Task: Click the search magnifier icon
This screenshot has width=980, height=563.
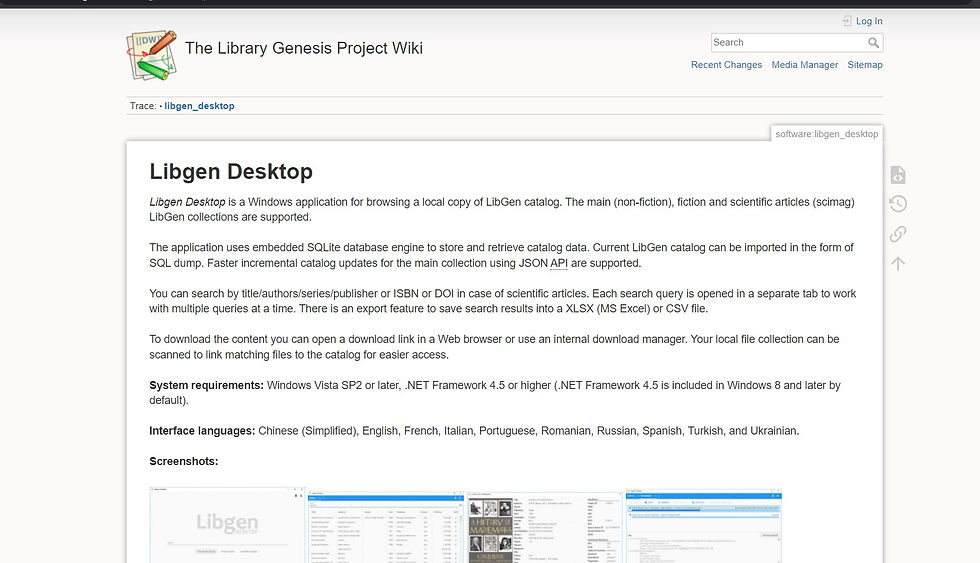Action: pyautogui.click(x=873, y=42)
